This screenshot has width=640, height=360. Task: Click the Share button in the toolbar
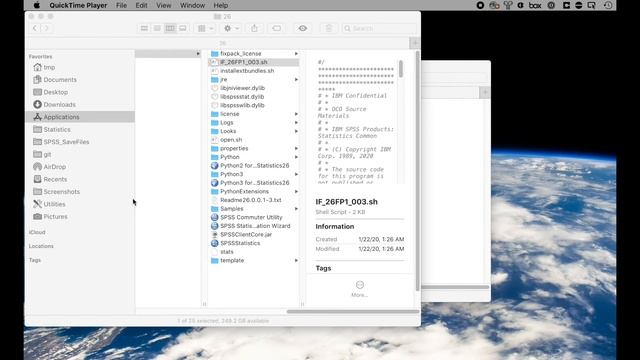coord(254,28)
